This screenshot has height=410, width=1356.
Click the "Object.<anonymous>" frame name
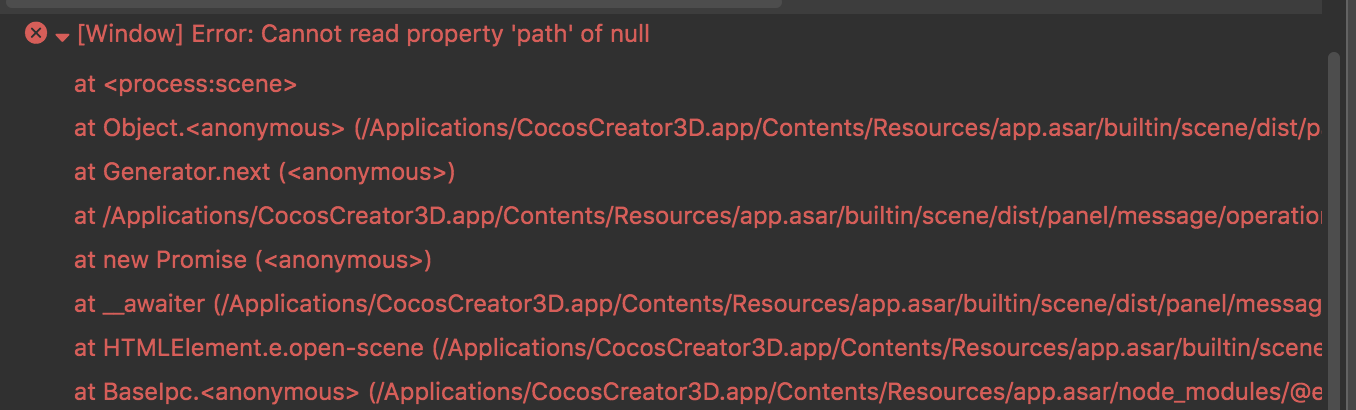click(224, 129)
